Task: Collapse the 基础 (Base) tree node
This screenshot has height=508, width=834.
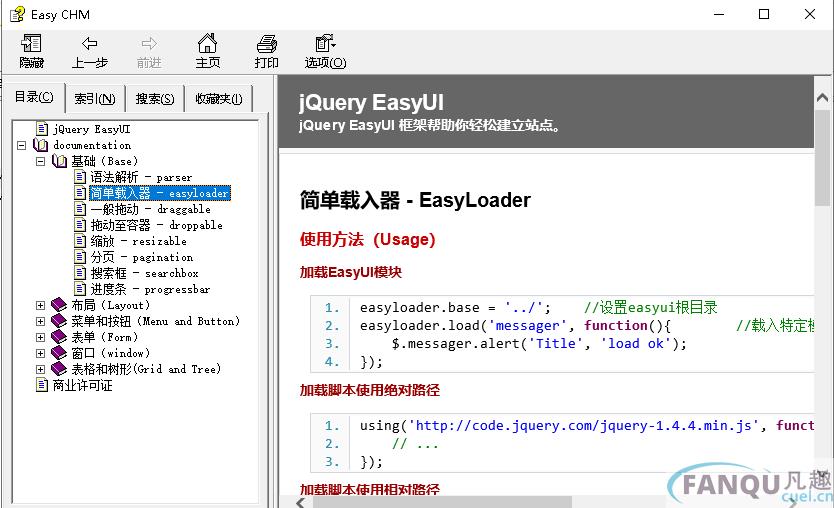Action: [40, 161]
